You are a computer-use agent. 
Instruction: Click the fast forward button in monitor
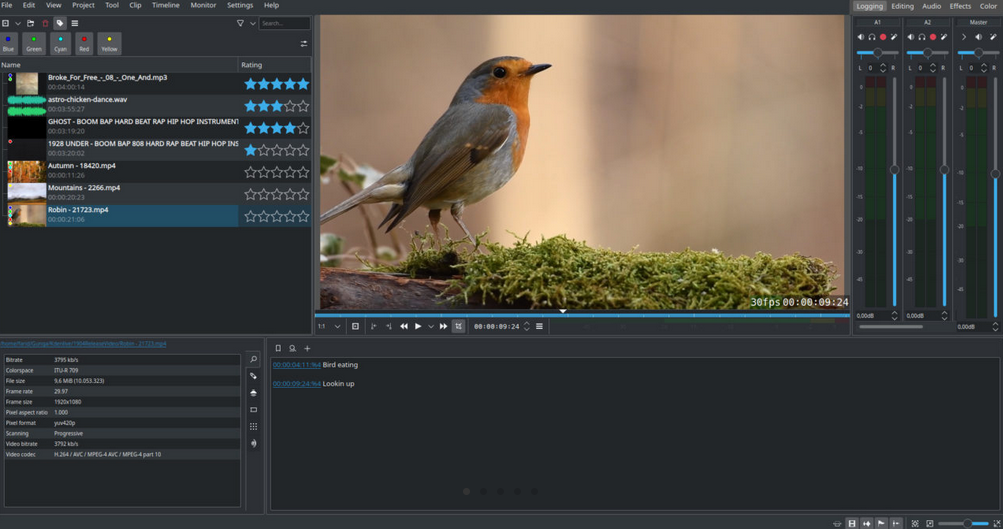pos(444,326)
